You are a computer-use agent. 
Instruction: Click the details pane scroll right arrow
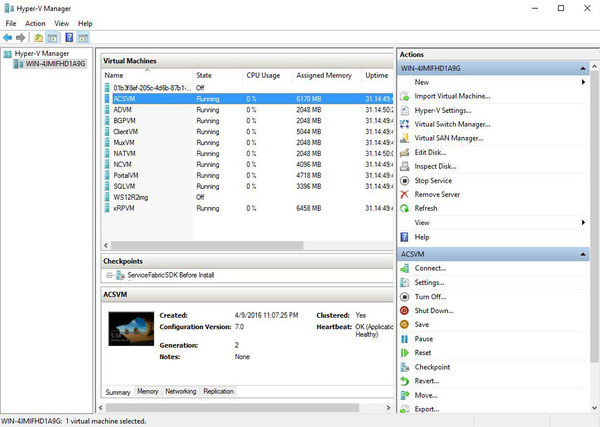[388, 408]
